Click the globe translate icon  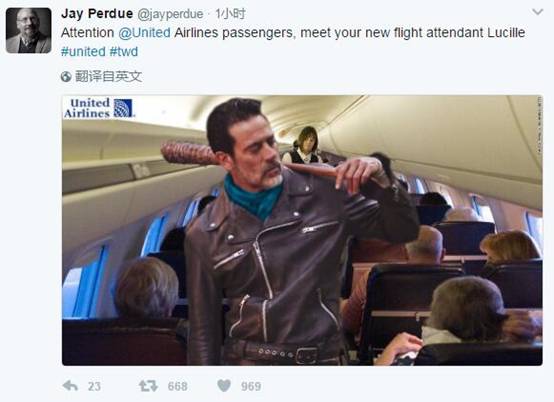66,76
